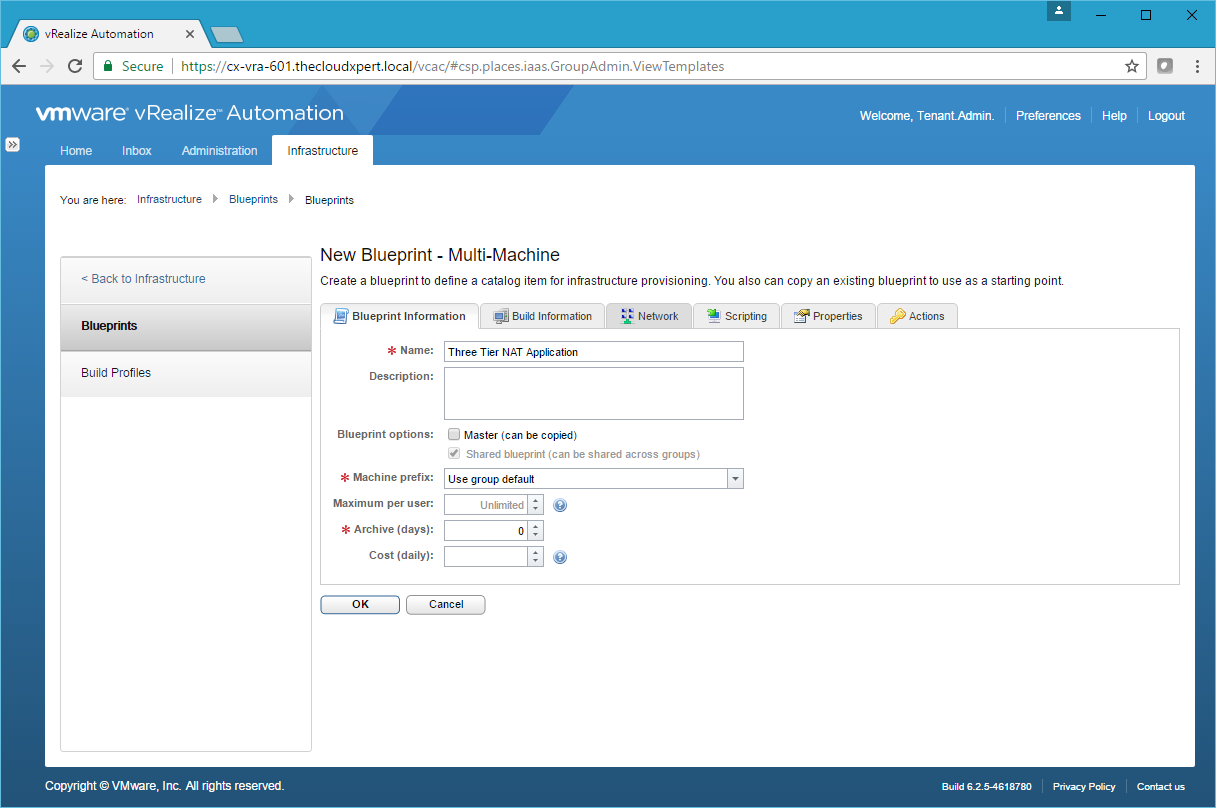Open the Machine prefix dropdown
The height and width of the screenshot is (808, 1216).
click(x=735, y=479)
